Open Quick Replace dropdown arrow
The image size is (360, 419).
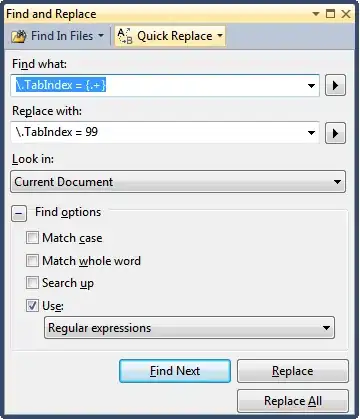click(220, 35)
